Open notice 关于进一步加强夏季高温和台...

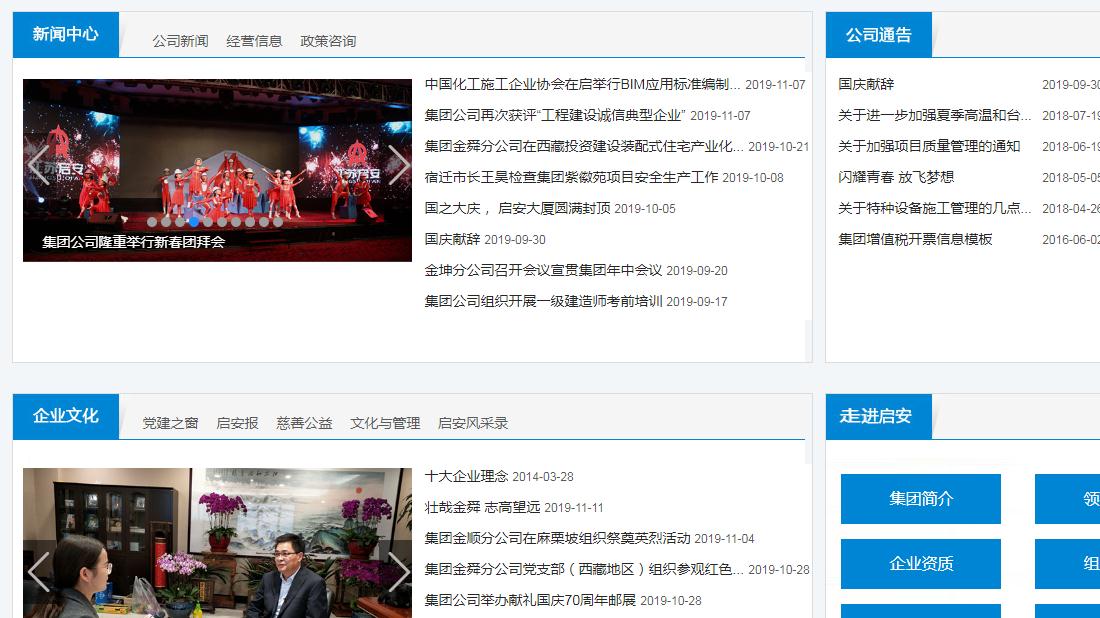934,115
